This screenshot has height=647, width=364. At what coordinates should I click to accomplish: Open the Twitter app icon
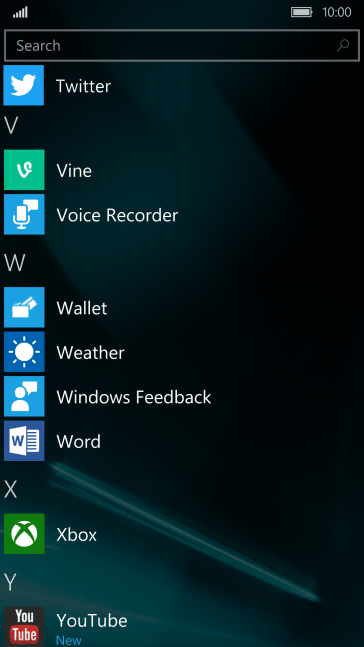coord(24,85)
